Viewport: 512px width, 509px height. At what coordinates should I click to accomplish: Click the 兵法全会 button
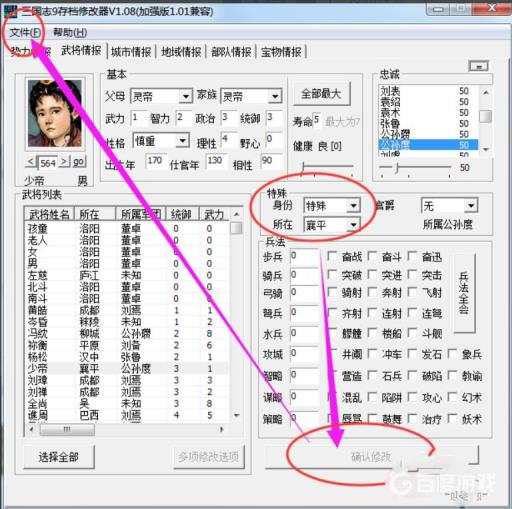464,293
